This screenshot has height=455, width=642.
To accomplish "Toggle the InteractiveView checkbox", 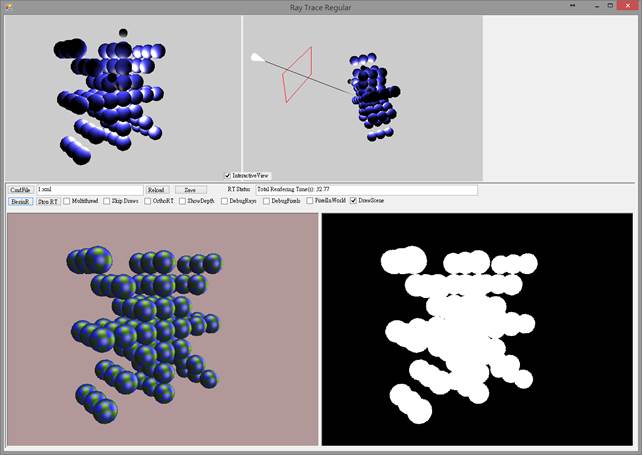I will 228,175.
